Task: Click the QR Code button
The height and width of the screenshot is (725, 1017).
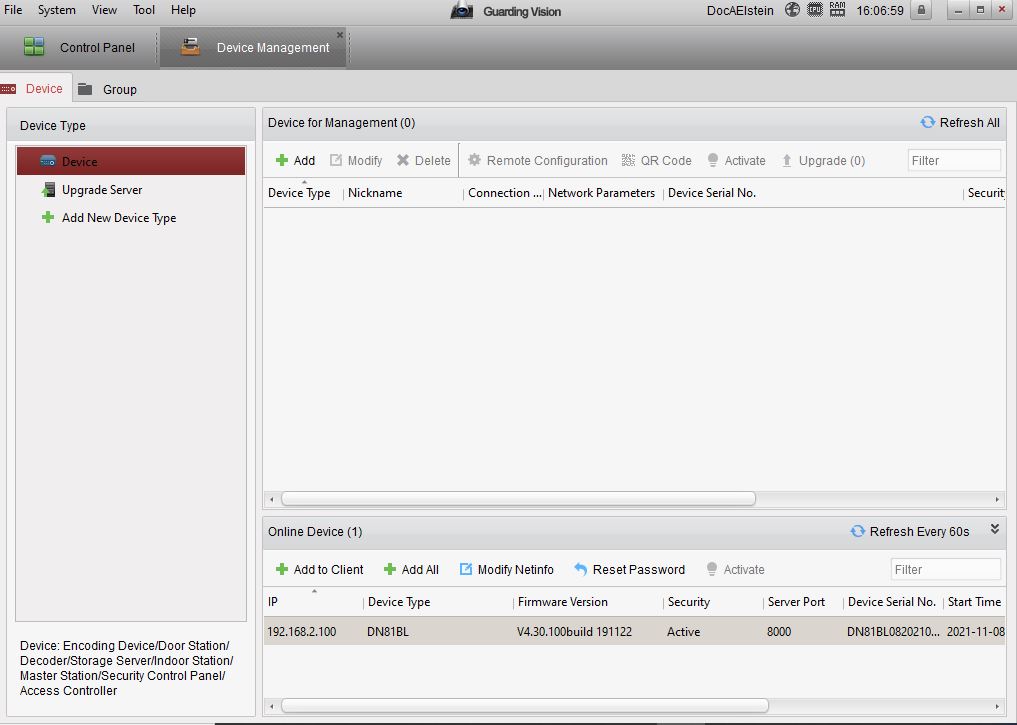Action: [x=656, y=160]
